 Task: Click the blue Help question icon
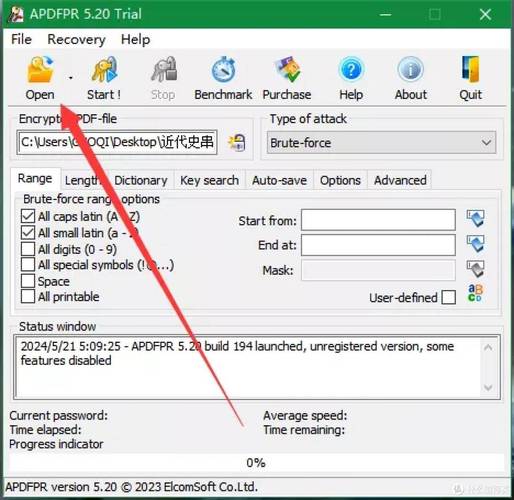tap(351, 69)
